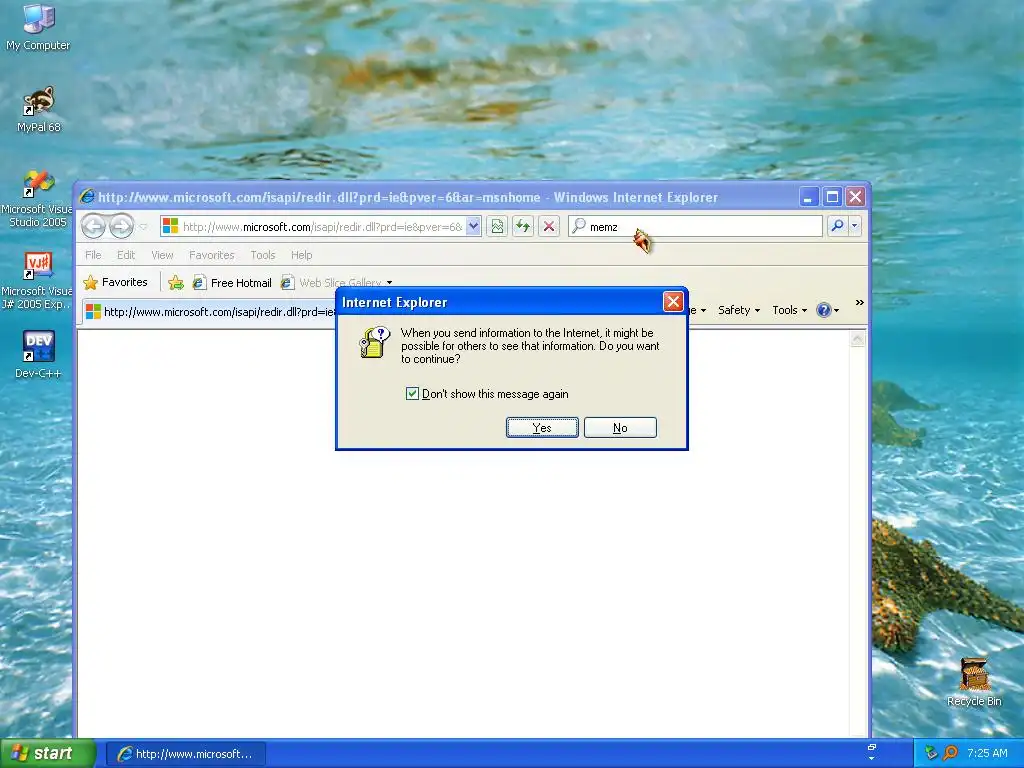The width and height of the screenshot is (1024, 768).
Task: Open the Tools menu in menu bar
Action: [263, 255]
